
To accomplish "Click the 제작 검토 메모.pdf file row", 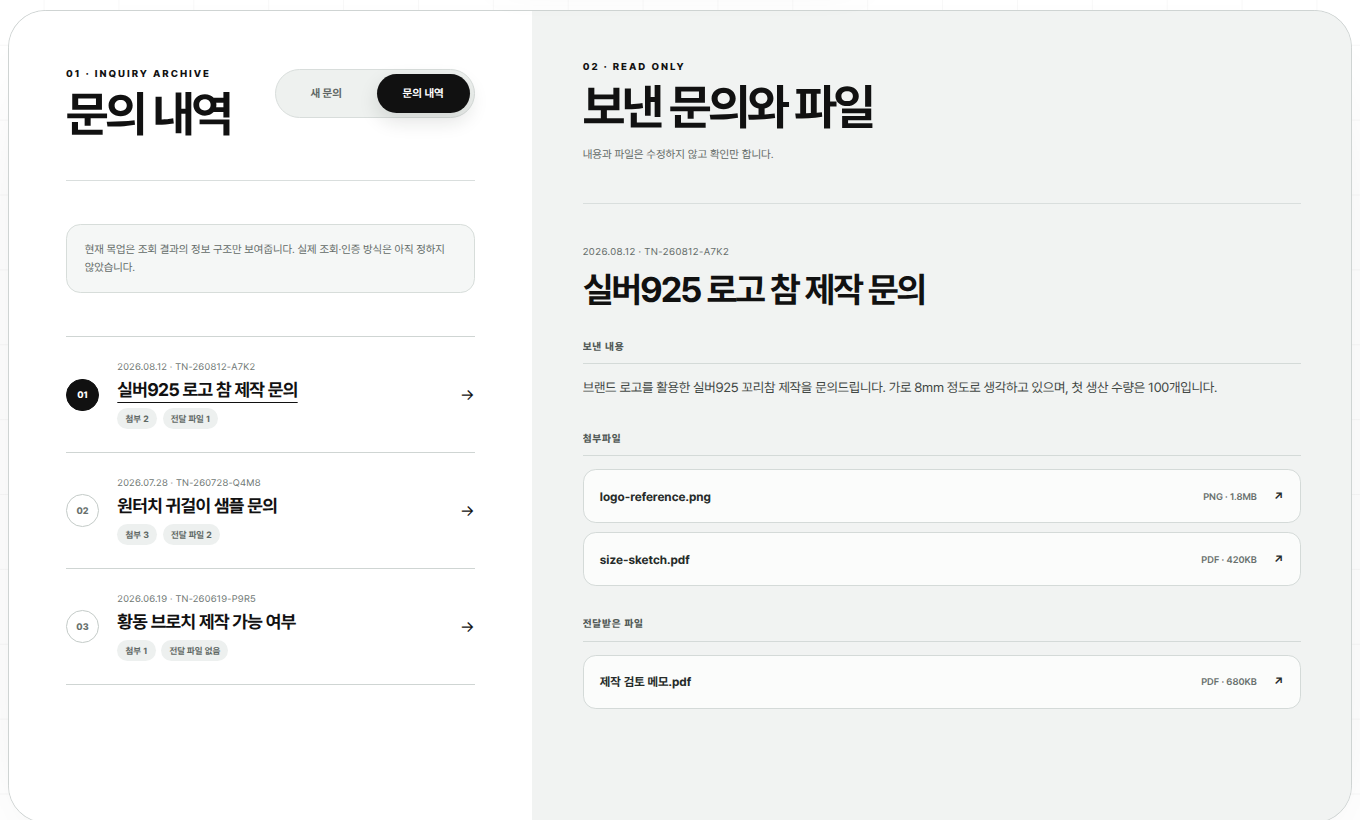I will [941, 682].
